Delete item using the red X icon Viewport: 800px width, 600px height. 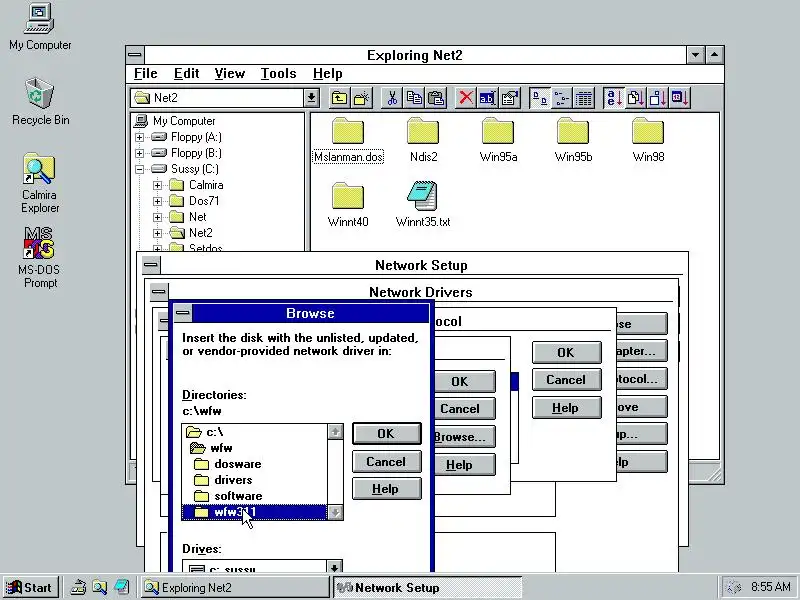(x=465, y=97)
